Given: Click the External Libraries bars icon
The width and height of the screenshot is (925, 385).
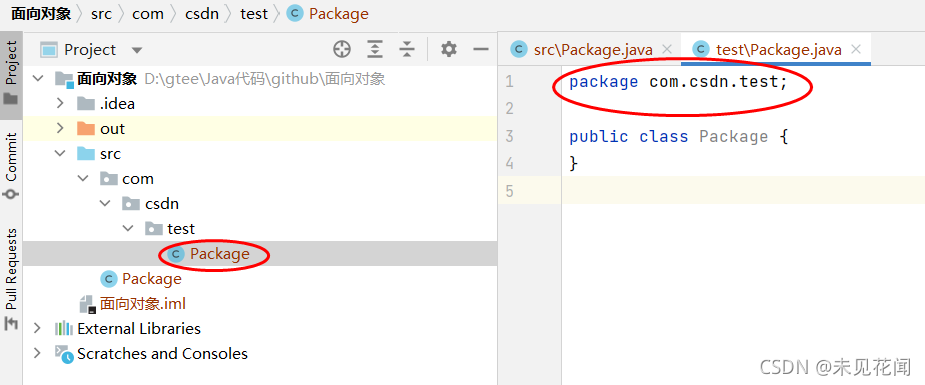Looking at the screenshot, I should pyautogui.click(x=63, y=328).
